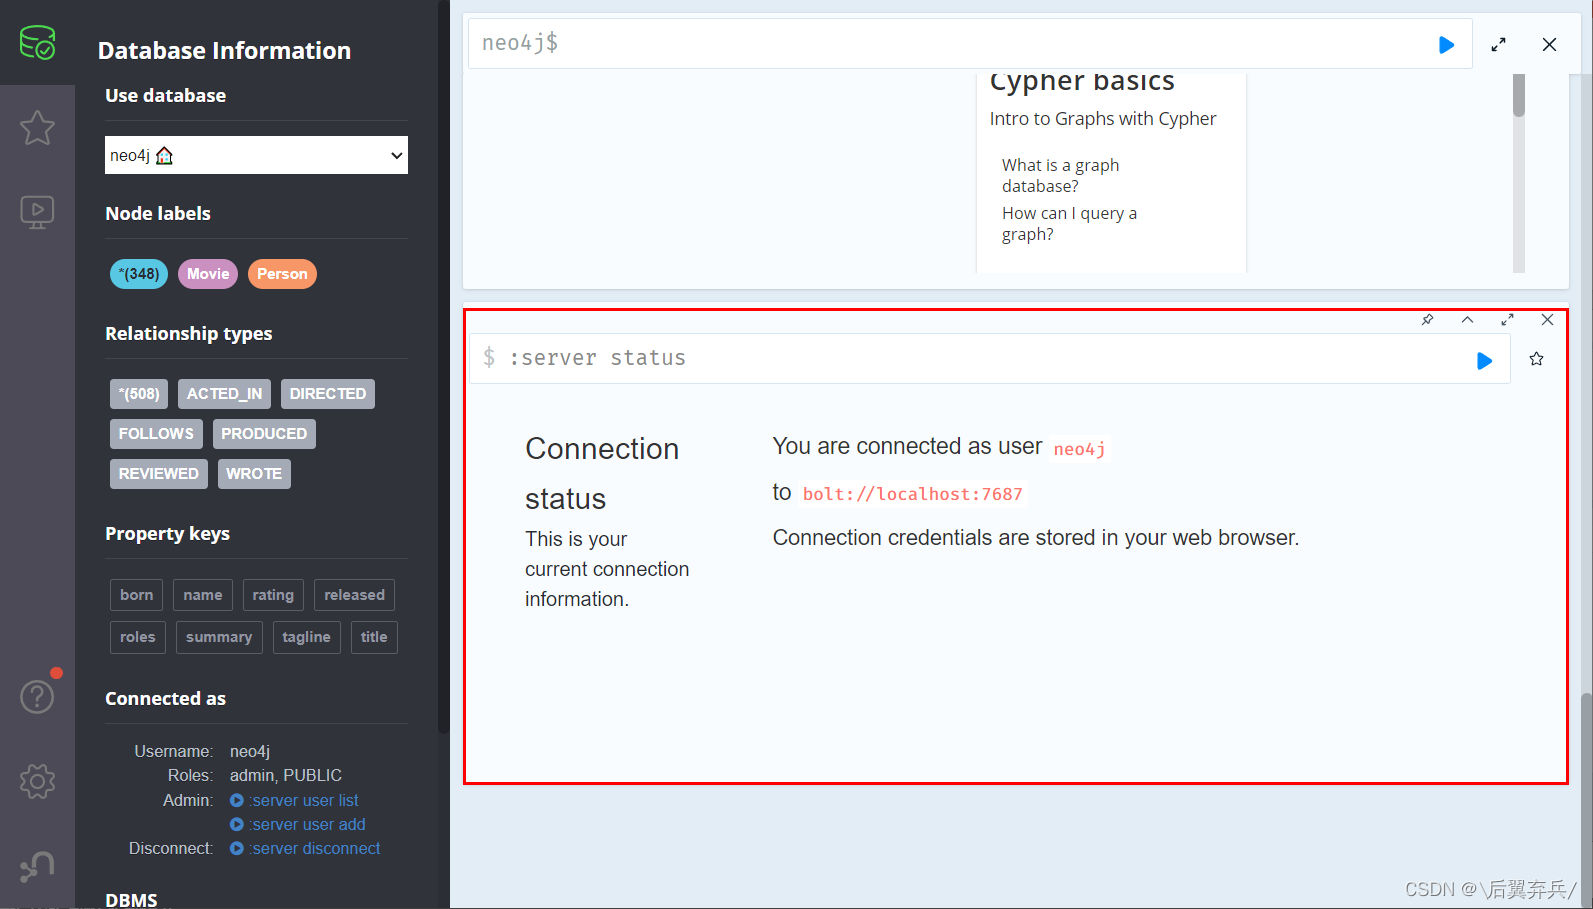Select the Person node label
This screenshot has width=1593, height=909.
pyautogui.click(x=282, y=274)
